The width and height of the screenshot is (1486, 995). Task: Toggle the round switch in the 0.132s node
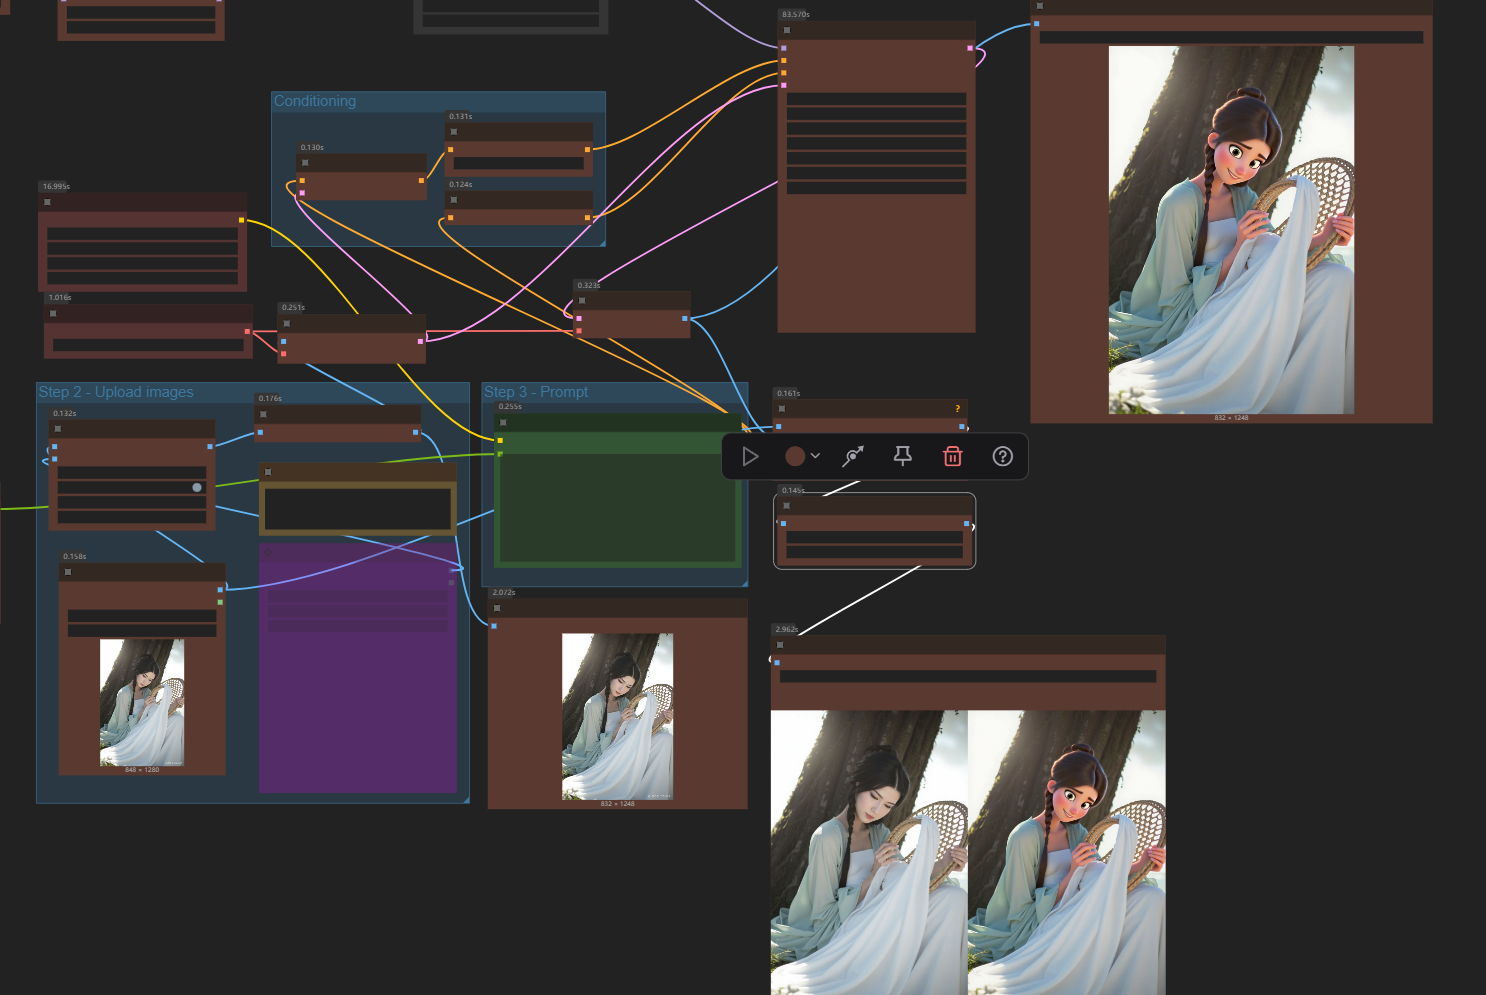pyautogui.click(x=197, y=488)
